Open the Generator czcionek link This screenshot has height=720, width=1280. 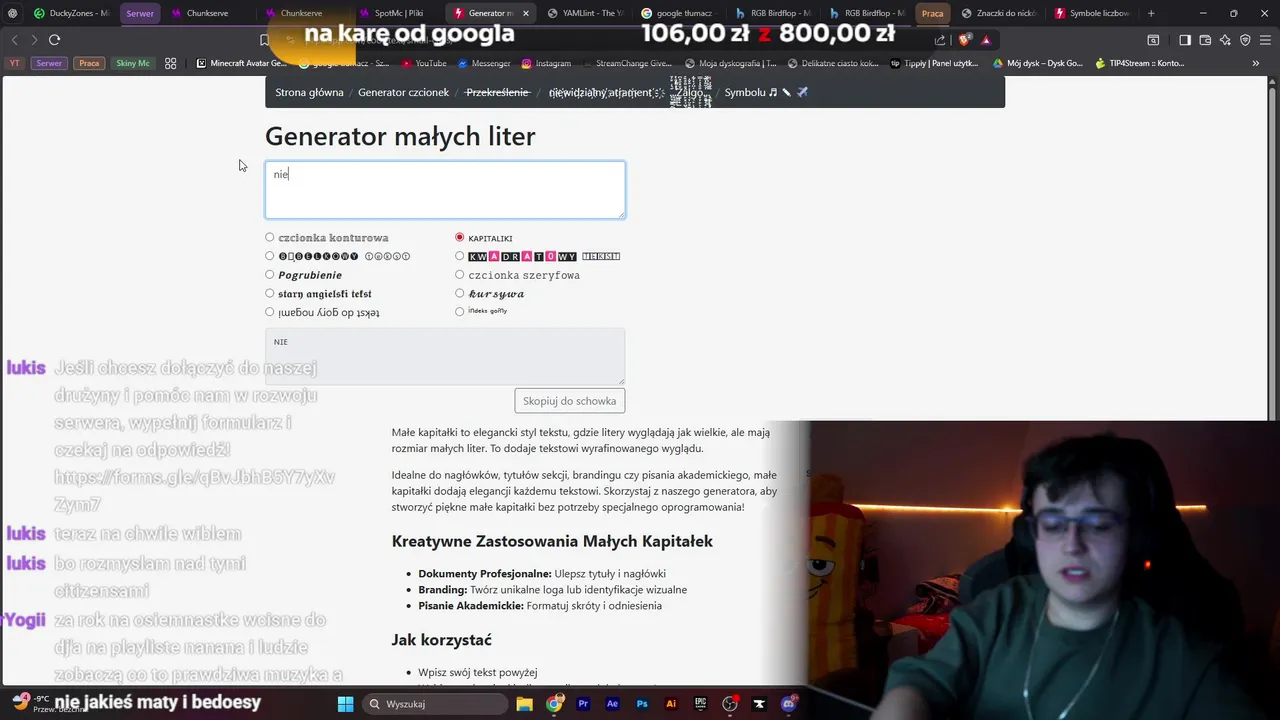(x=403, y=92)
